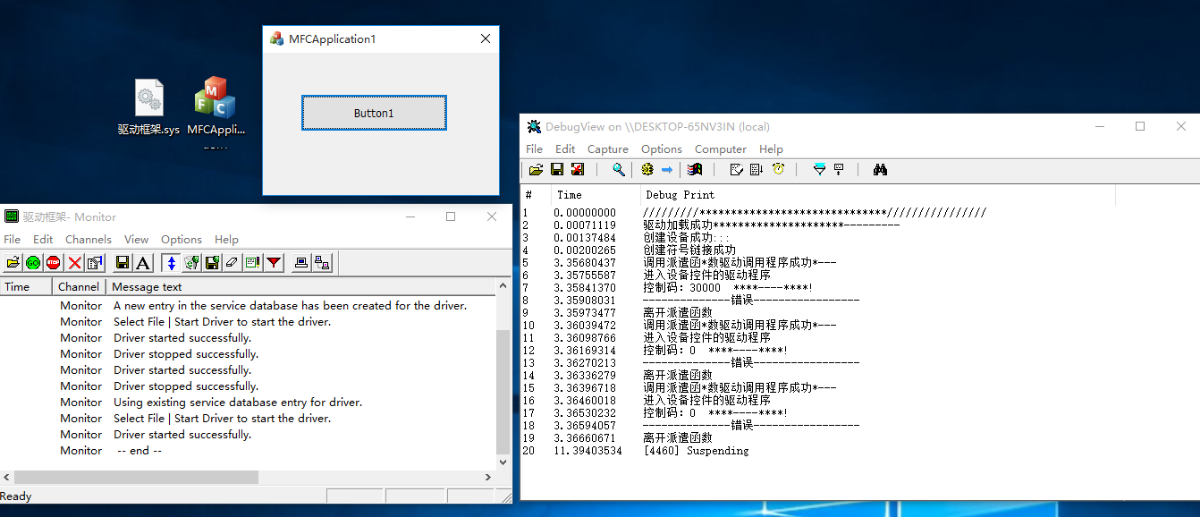Click the left scroll arrow in Monitor

(6, 477)
